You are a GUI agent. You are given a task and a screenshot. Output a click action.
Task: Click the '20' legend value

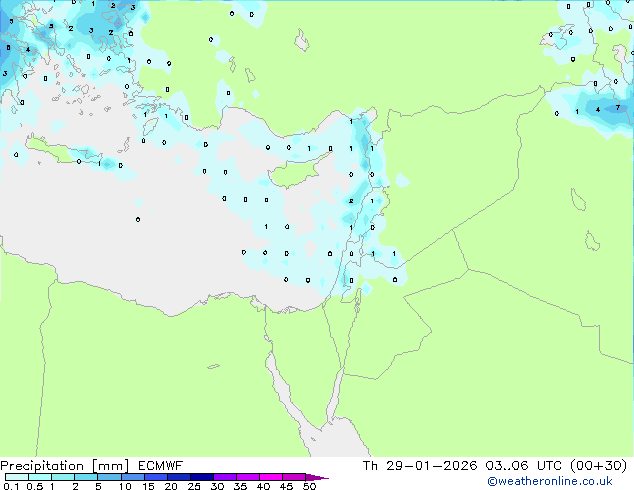(x=171, y=486)
